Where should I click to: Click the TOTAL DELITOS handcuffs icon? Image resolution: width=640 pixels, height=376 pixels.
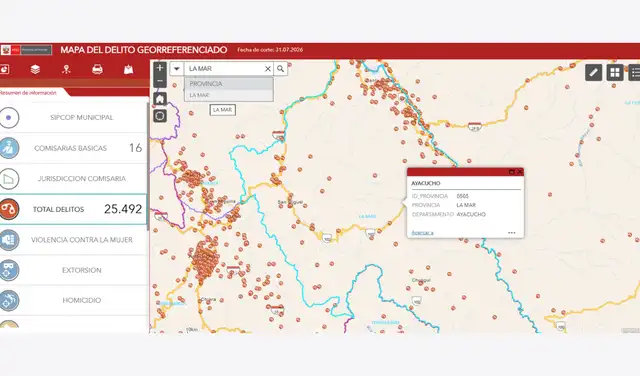coord(9,209)
